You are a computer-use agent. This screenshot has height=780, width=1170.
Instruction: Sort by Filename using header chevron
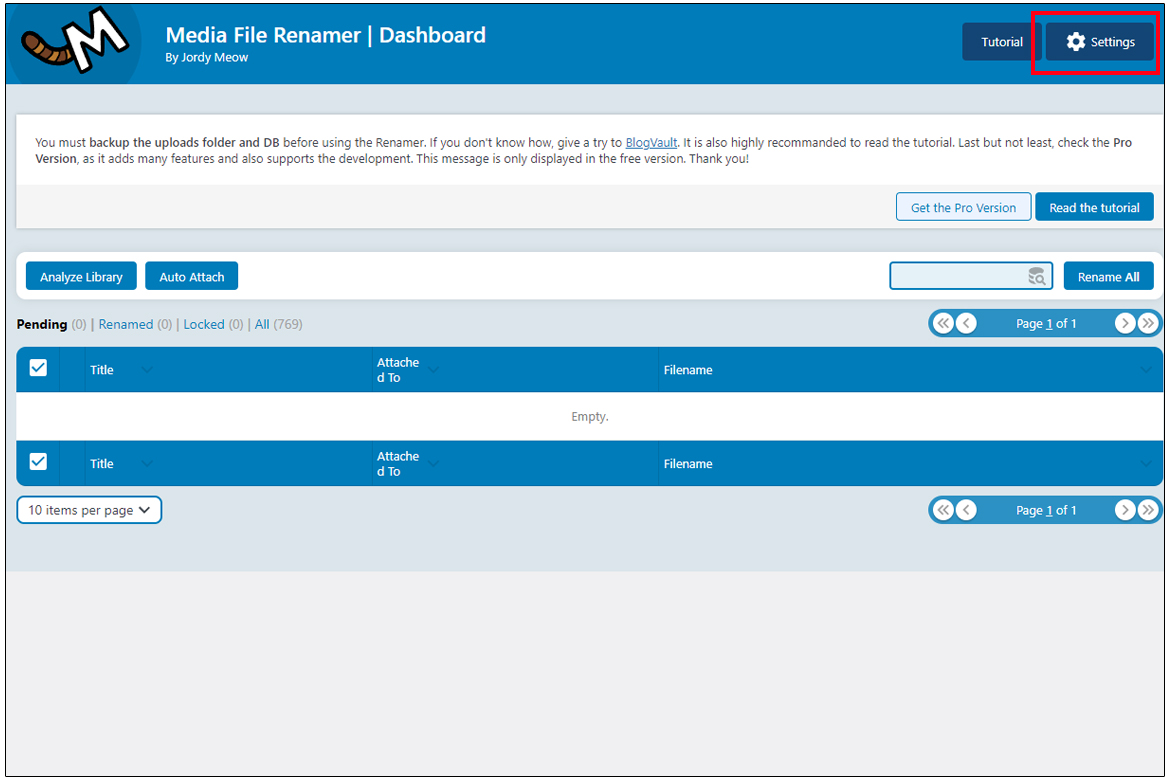[x=1146, y=369]
